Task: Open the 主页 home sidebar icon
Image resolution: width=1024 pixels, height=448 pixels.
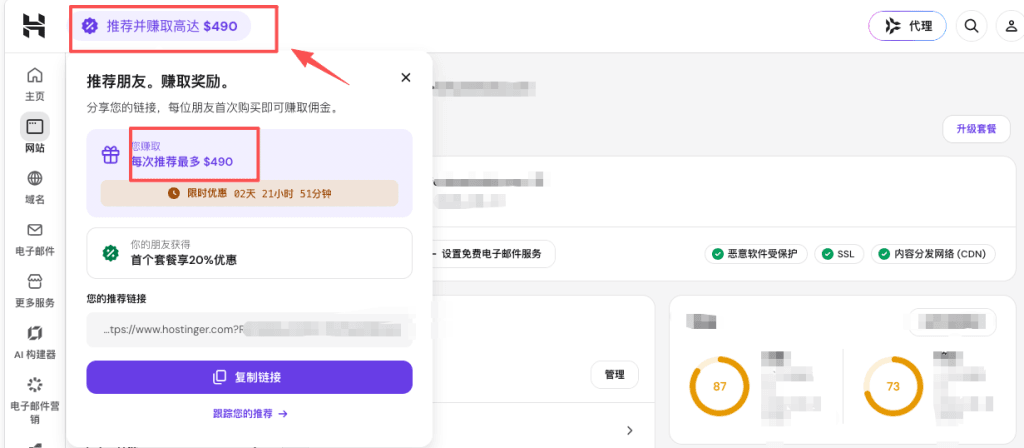Action: pos(35,76)
